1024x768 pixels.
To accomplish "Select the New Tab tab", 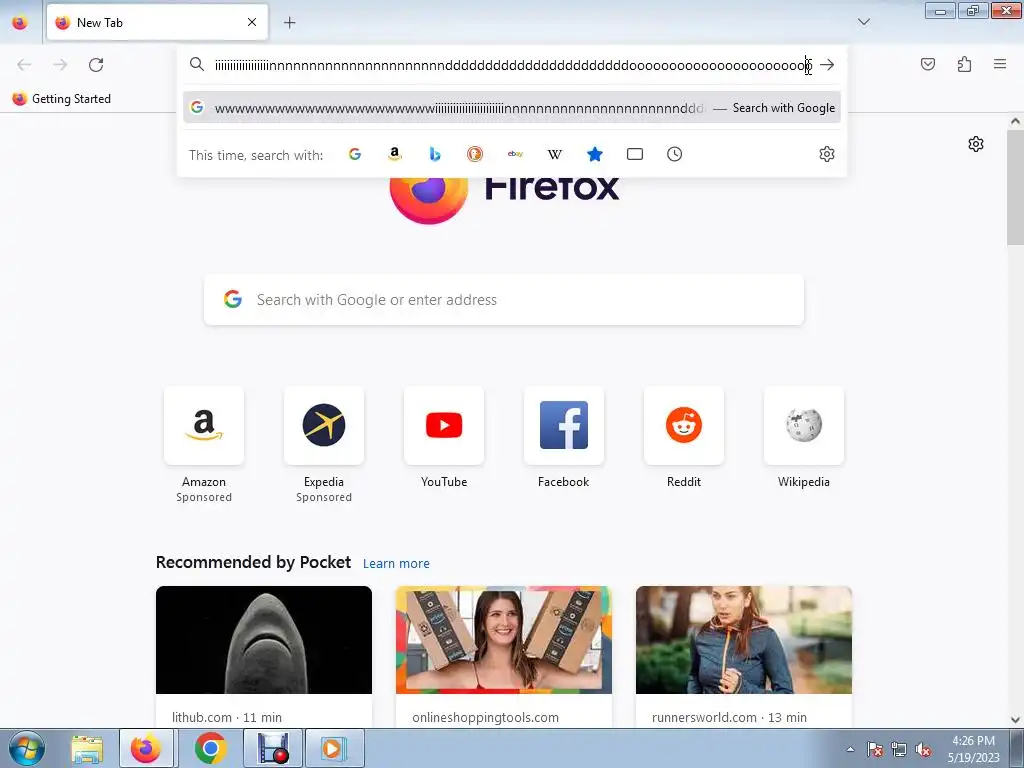I will (x=157, y=22).
